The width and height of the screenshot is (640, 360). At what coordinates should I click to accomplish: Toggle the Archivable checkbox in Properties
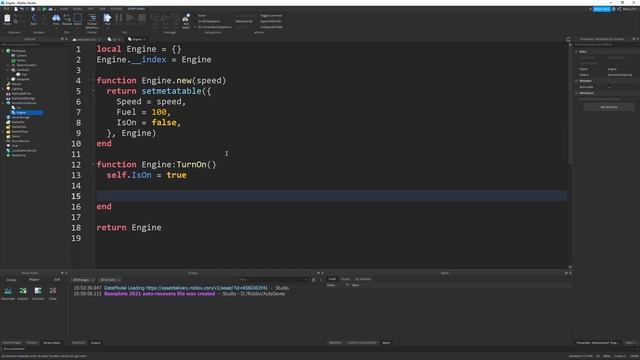pyautogui.click(x=610, y=87)
